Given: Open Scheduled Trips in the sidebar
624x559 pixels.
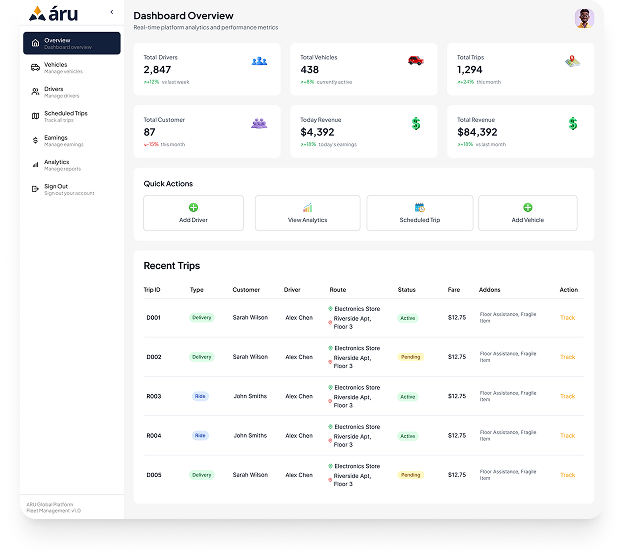Looking at the screenshot, I should 65,116.
